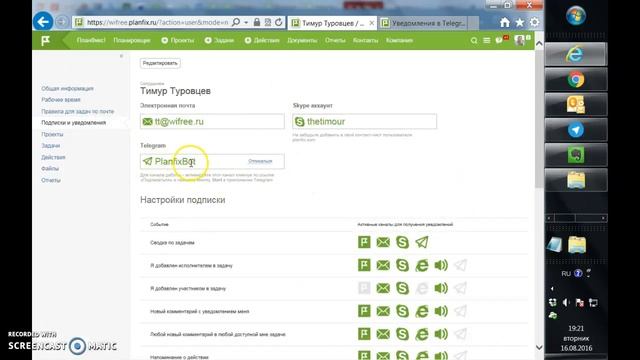Open Контакты menu item
The height and width of the screenshot is (360, 640).
coord(365,40)
